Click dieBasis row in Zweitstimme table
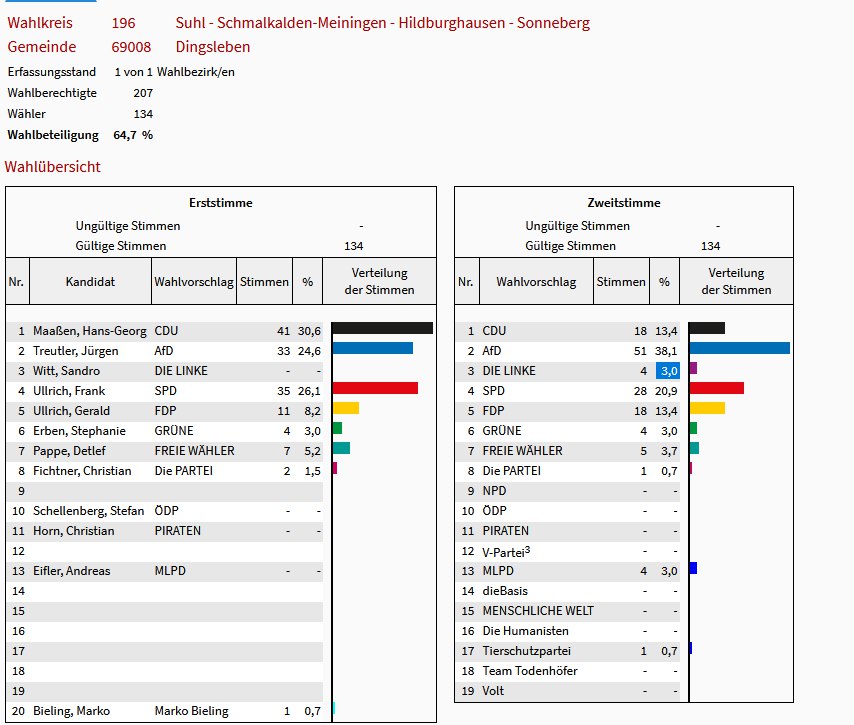The width and height of the screenshot is (854, 725). 567,591
